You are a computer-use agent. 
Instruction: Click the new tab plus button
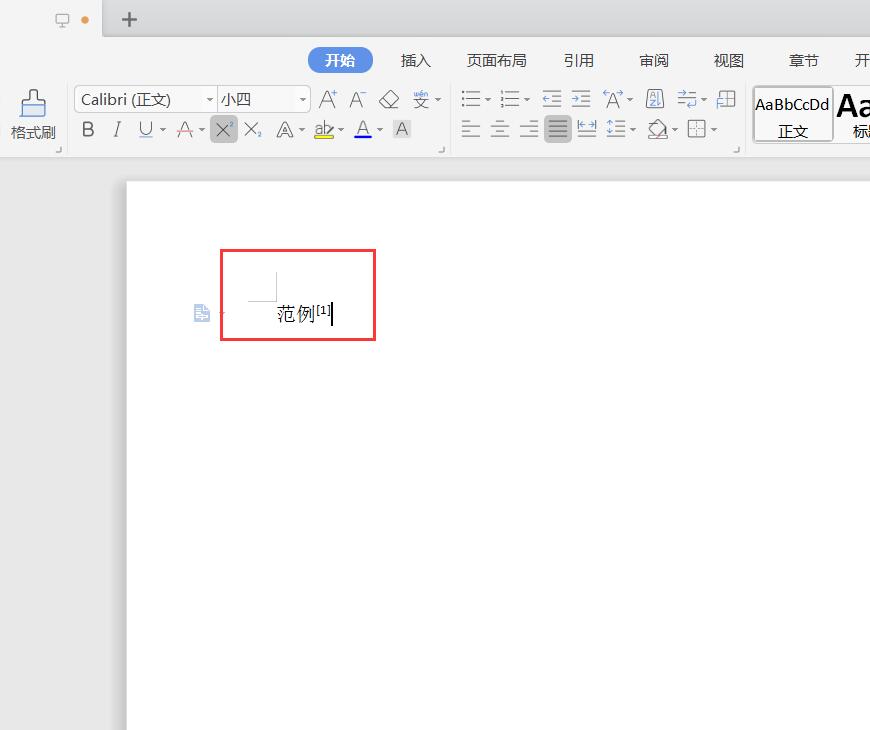129,19
